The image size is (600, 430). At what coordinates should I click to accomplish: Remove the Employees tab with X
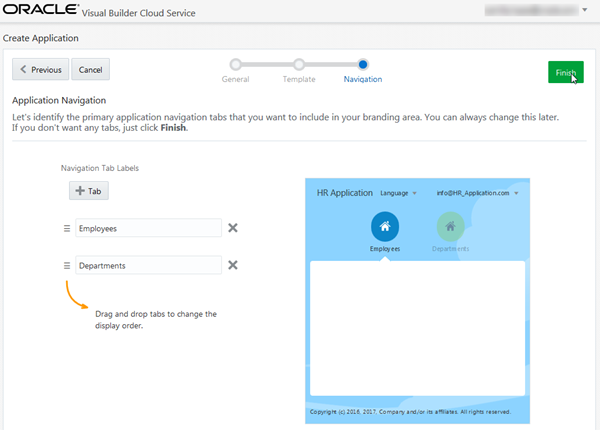point(233,228)
